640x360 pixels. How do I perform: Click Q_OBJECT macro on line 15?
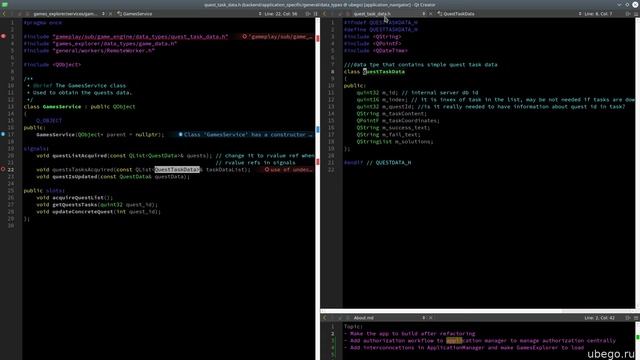point(49,120)
